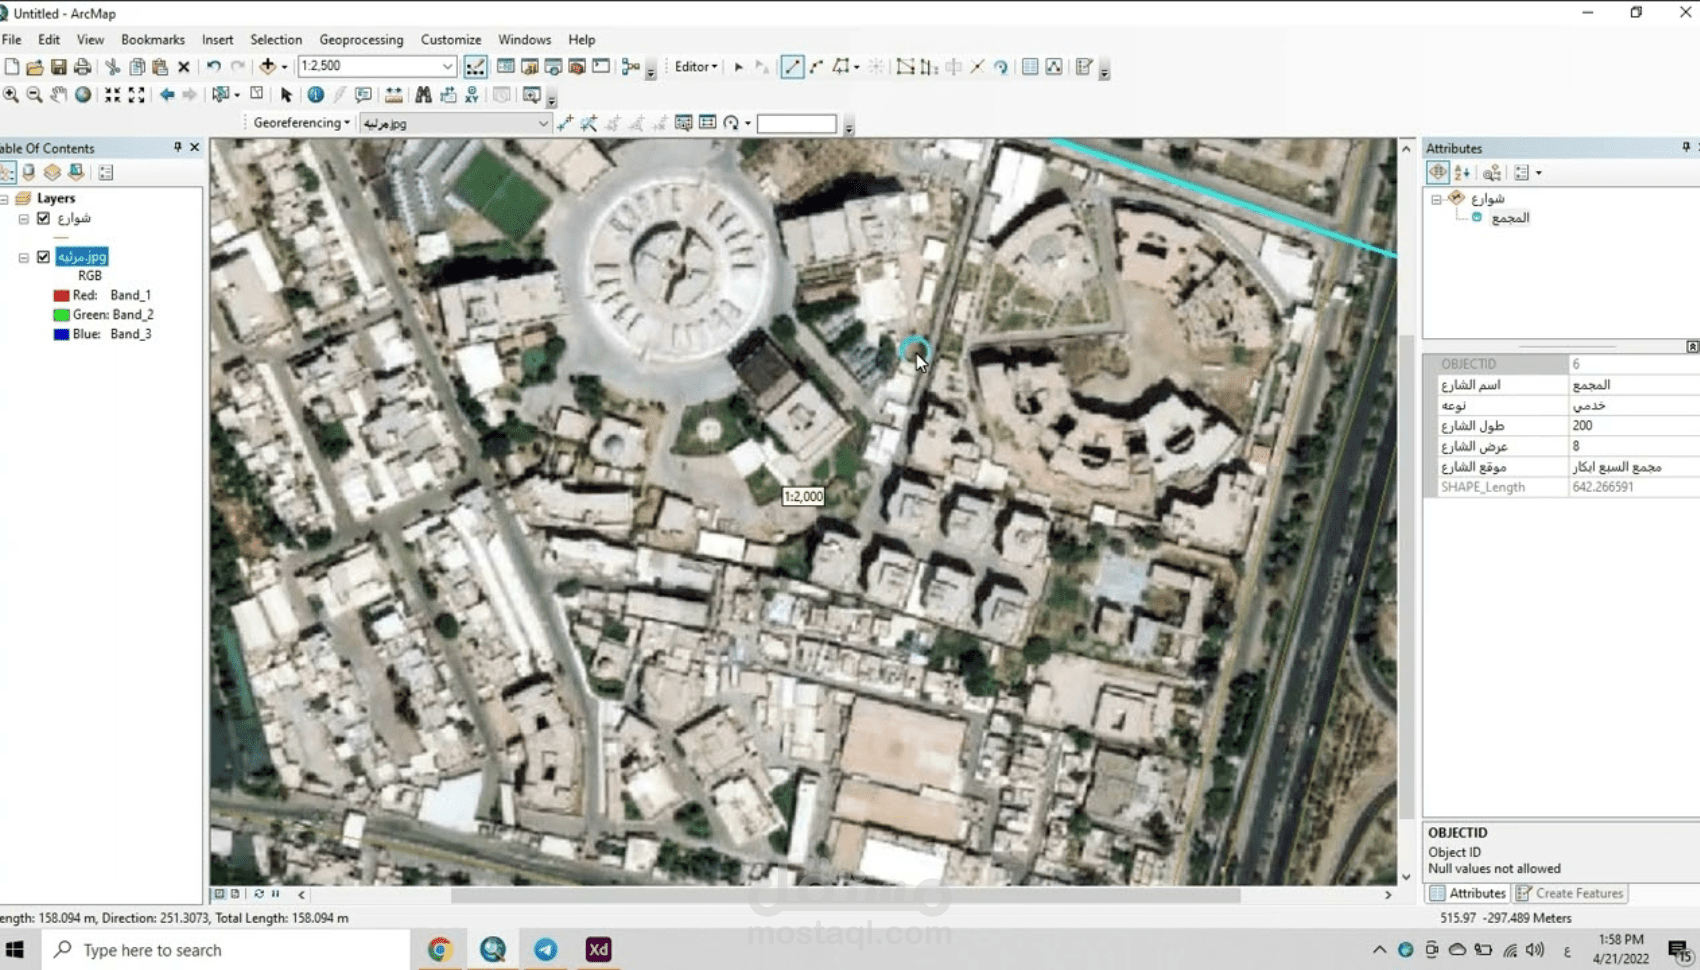The image size is (1700, 970).
Task: Click the Add Data icon
Action: (267, 67)
